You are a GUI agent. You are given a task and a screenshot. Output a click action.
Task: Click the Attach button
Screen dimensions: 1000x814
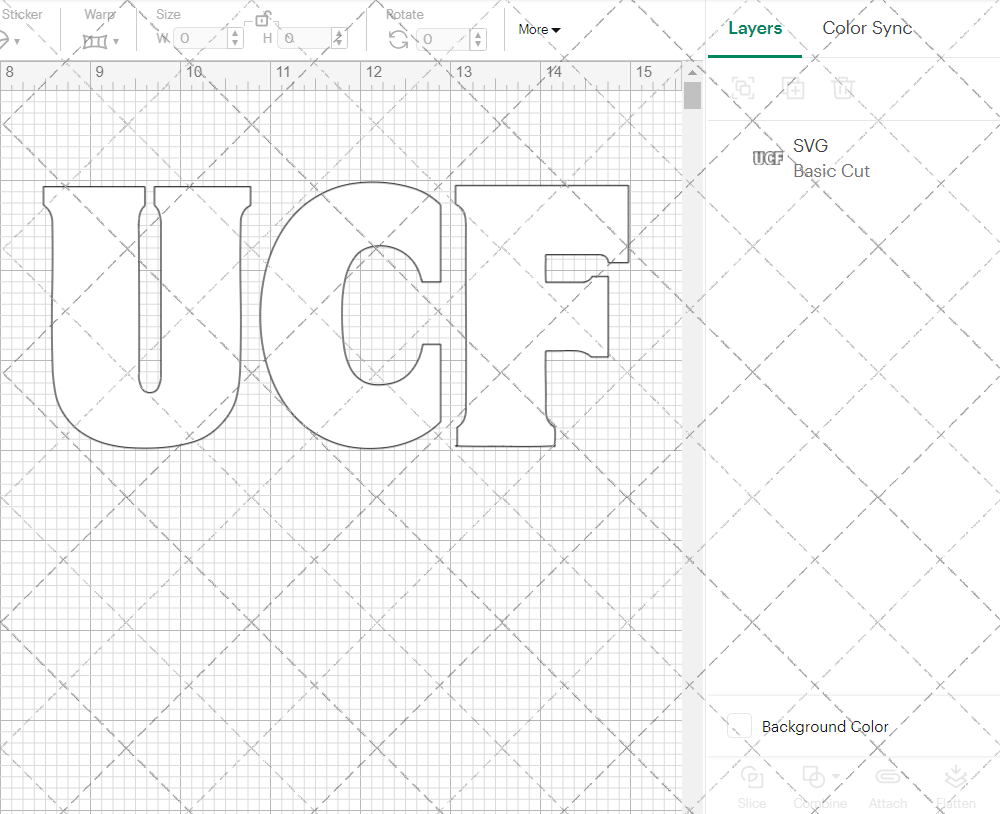click(888, 788)
